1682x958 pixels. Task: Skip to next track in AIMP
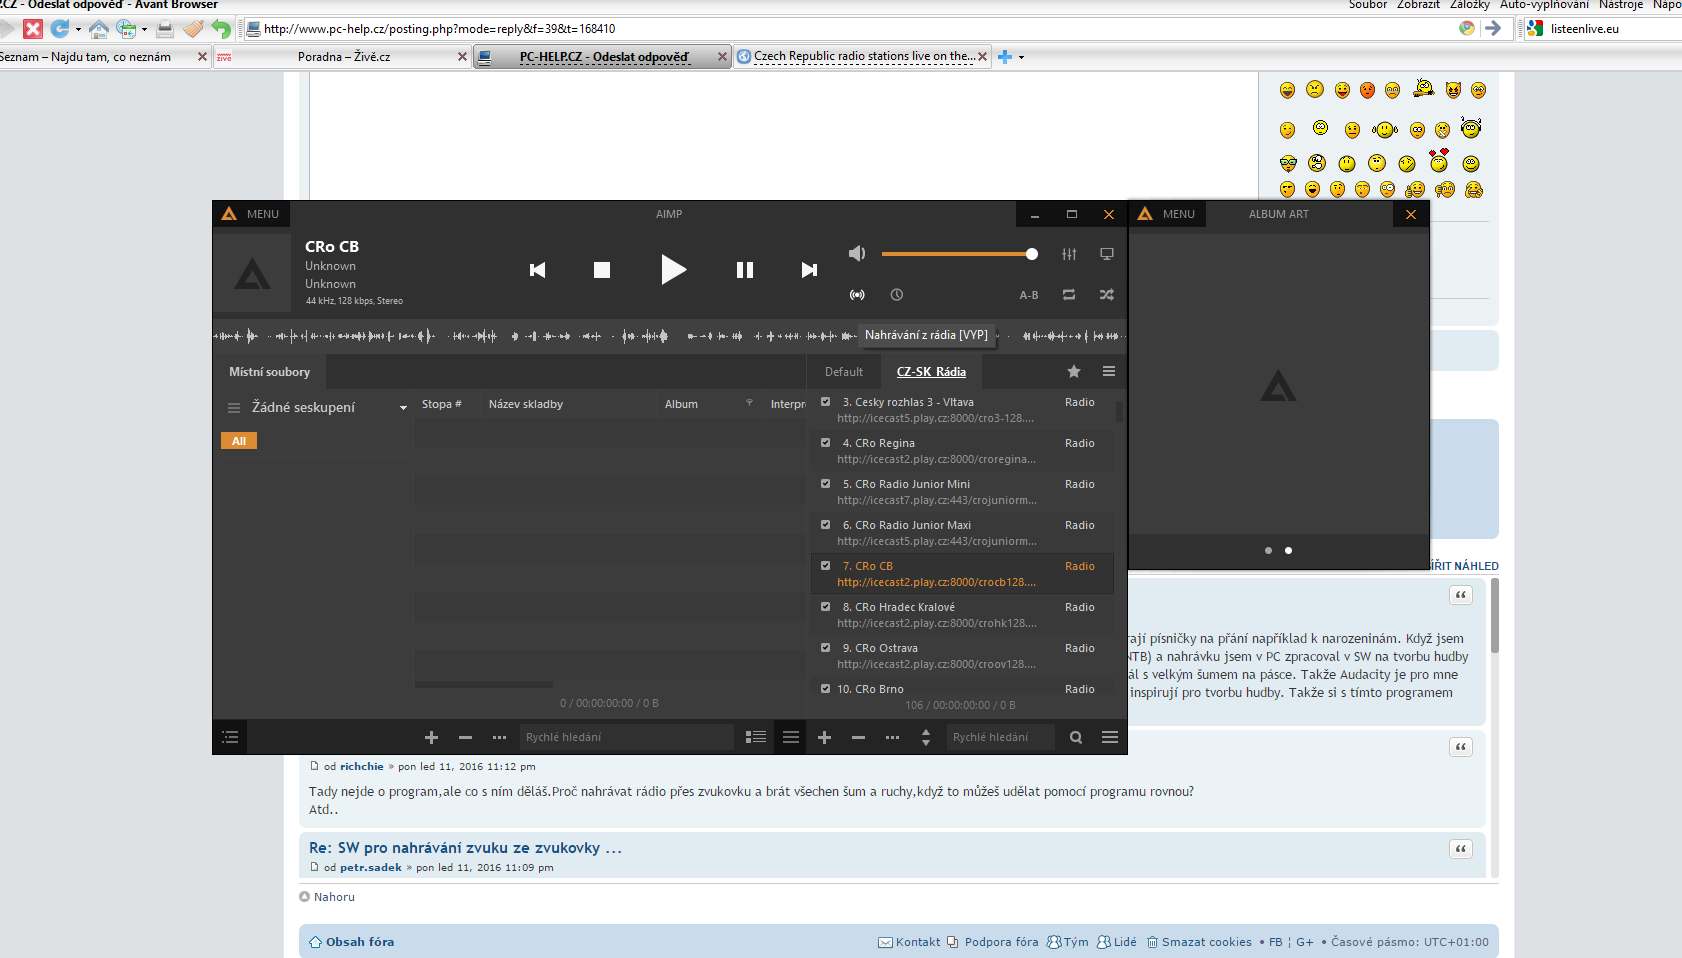point(809,270)
